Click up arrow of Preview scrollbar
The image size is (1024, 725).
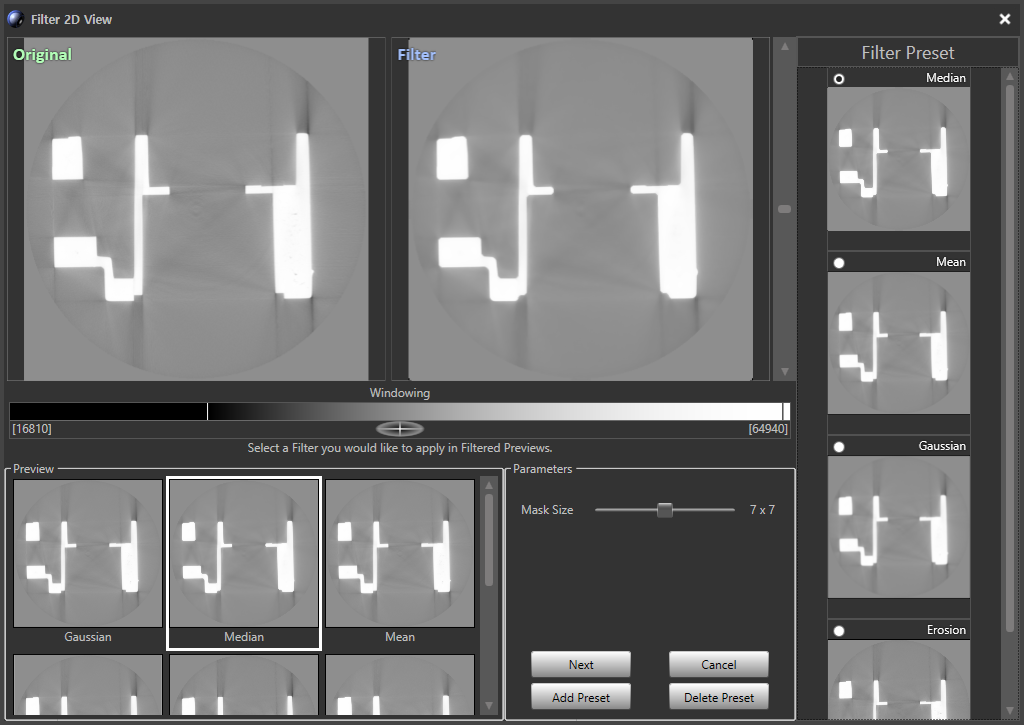(488, 485)
